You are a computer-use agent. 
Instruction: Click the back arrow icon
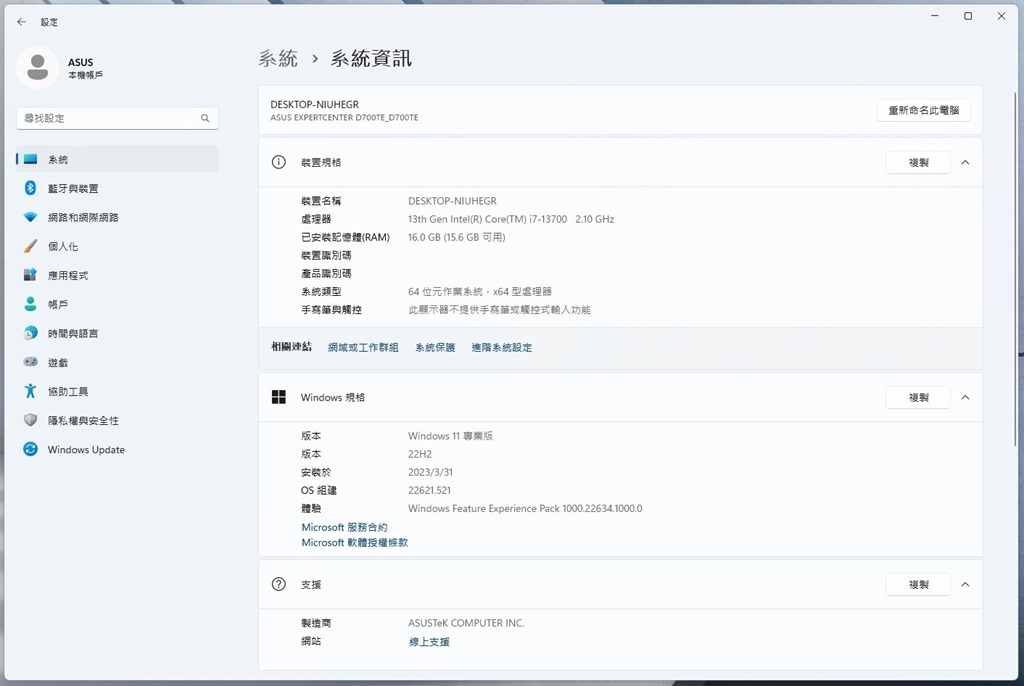[x=22, y=21]
